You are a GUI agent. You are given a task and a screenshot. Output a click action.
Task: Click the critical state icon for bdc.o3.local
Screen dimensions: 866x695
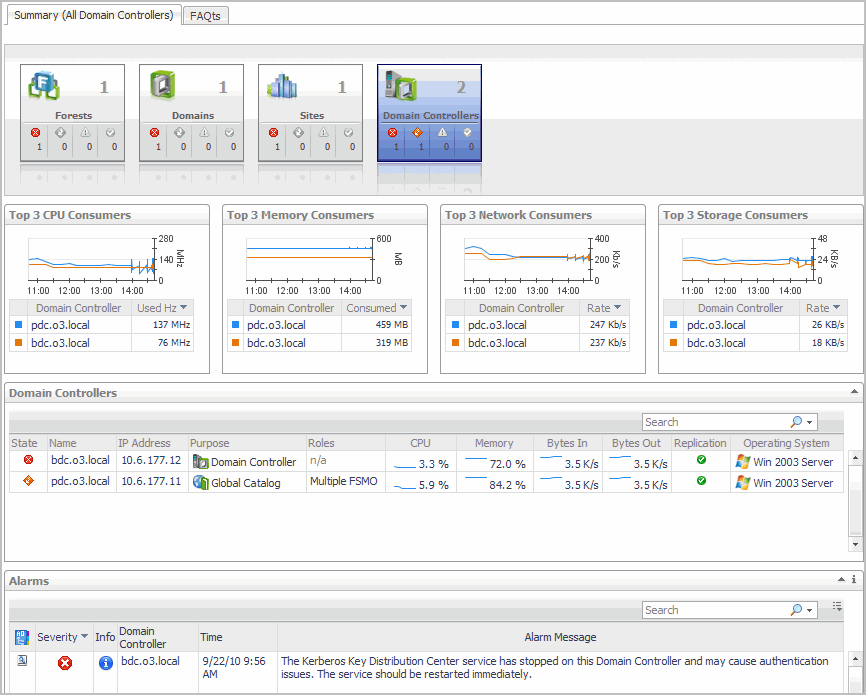[x=28, y=462]
